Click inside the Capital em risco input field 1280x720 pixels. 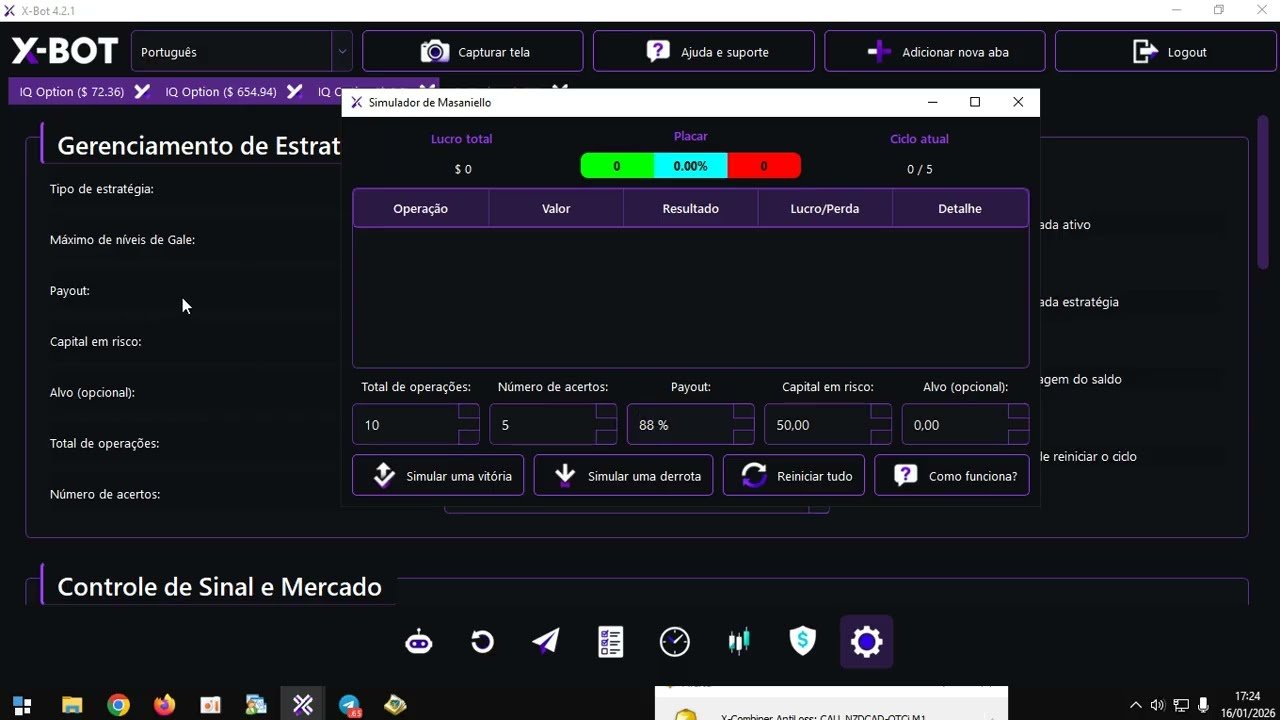[x=815, y=424]
